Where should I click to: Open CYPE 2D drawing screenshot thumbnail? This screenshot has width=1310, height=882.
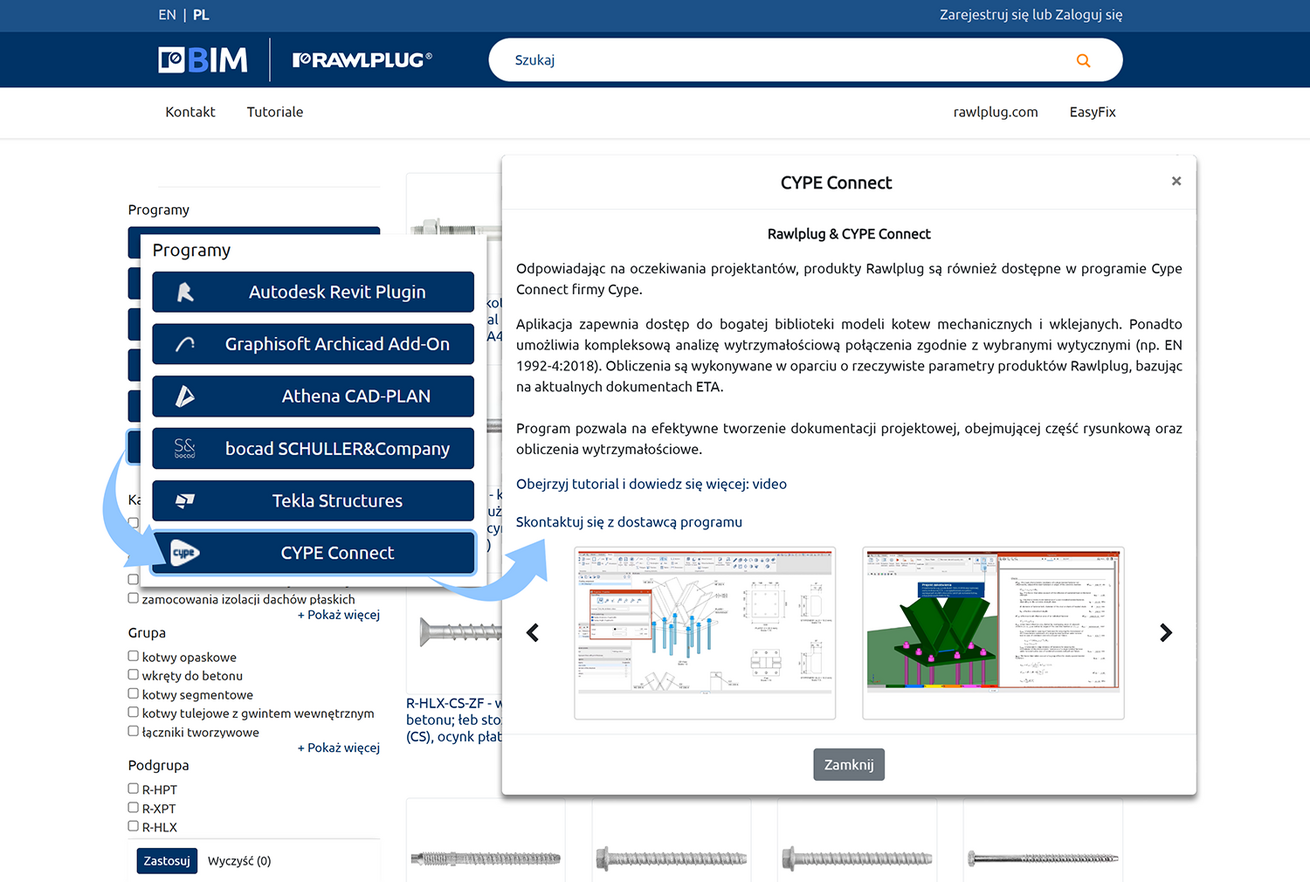pos(705,633)
